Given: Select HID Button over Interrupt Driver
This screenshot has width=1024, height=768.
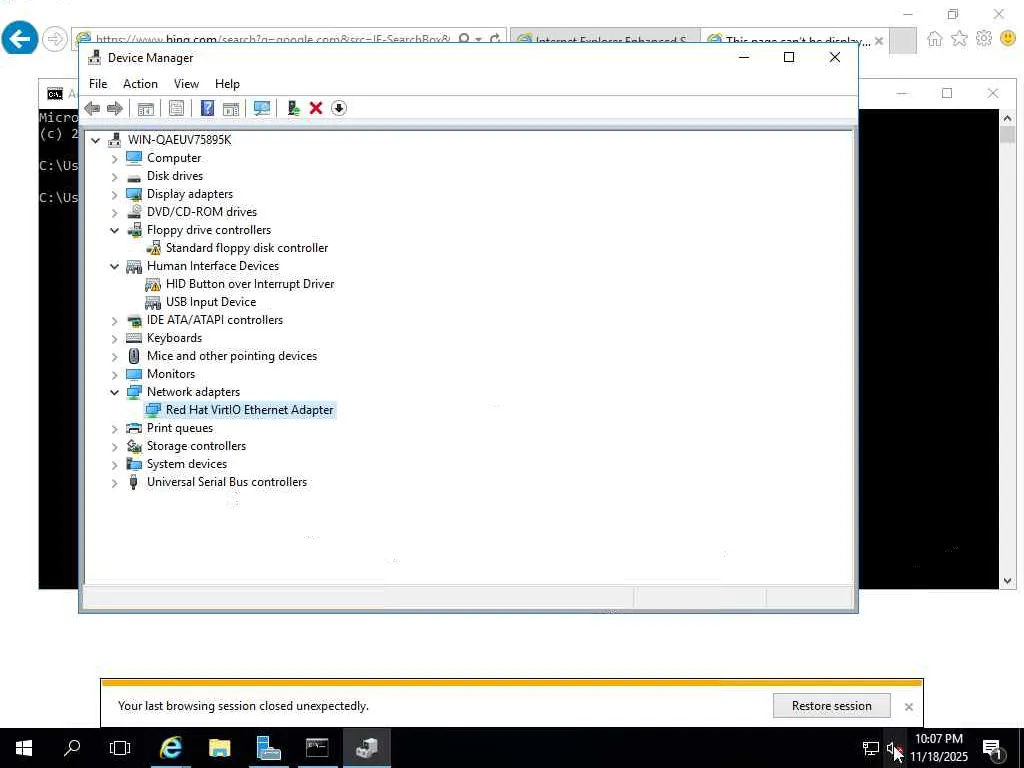Looking at the screenshot, I should (250, 284).
